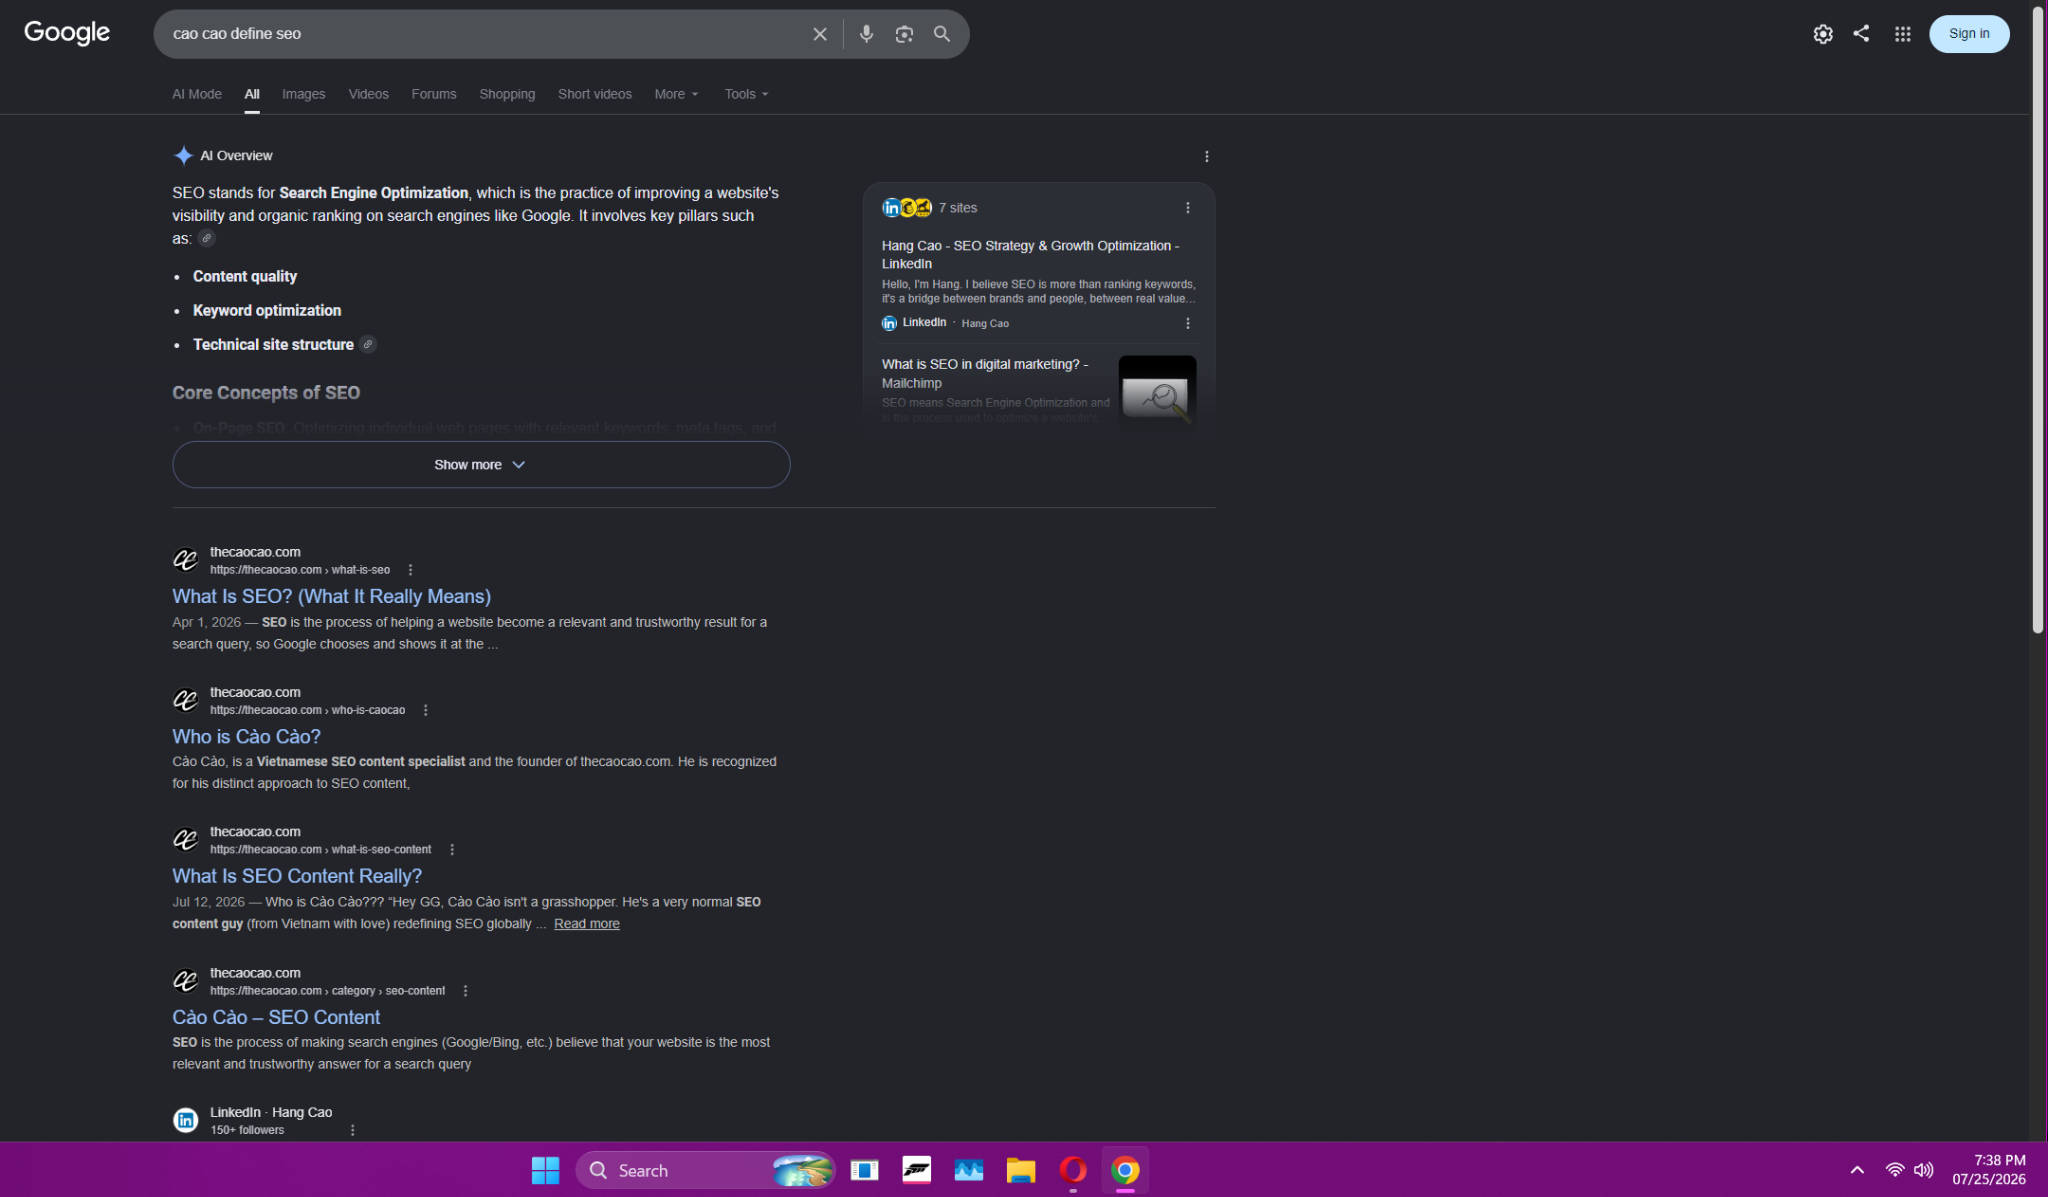
Task: Switch to Images tab
Action: (x=304, y=94)
